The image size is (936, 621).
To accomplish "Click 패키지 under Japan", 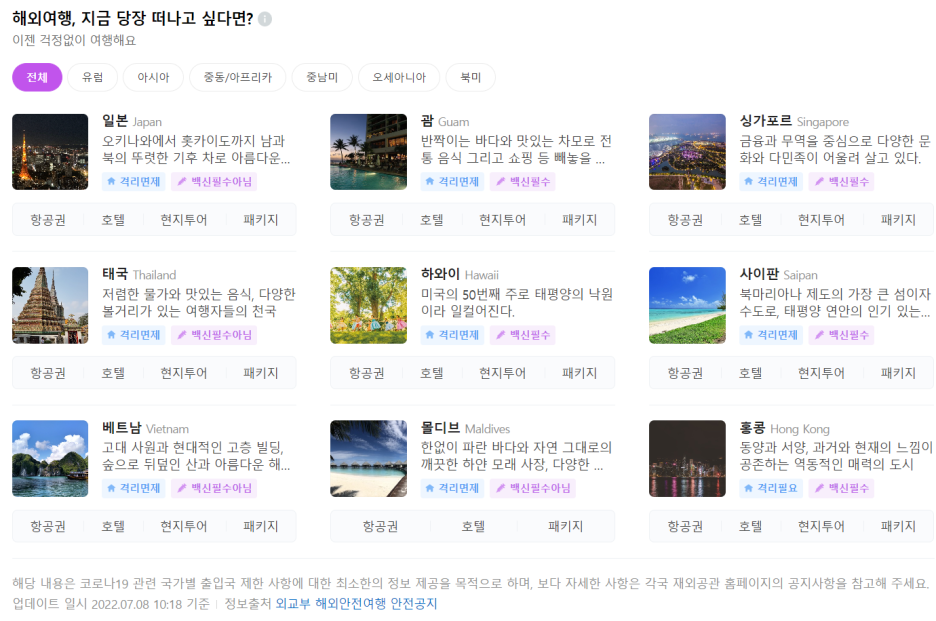I will point(261,220).
